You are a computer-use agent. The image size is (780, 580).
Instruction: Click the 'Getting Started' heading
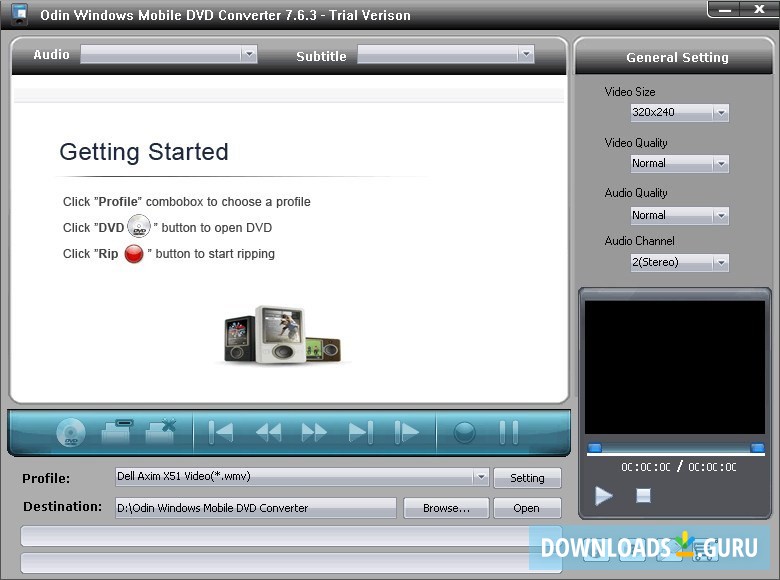[x=144, y=152]
